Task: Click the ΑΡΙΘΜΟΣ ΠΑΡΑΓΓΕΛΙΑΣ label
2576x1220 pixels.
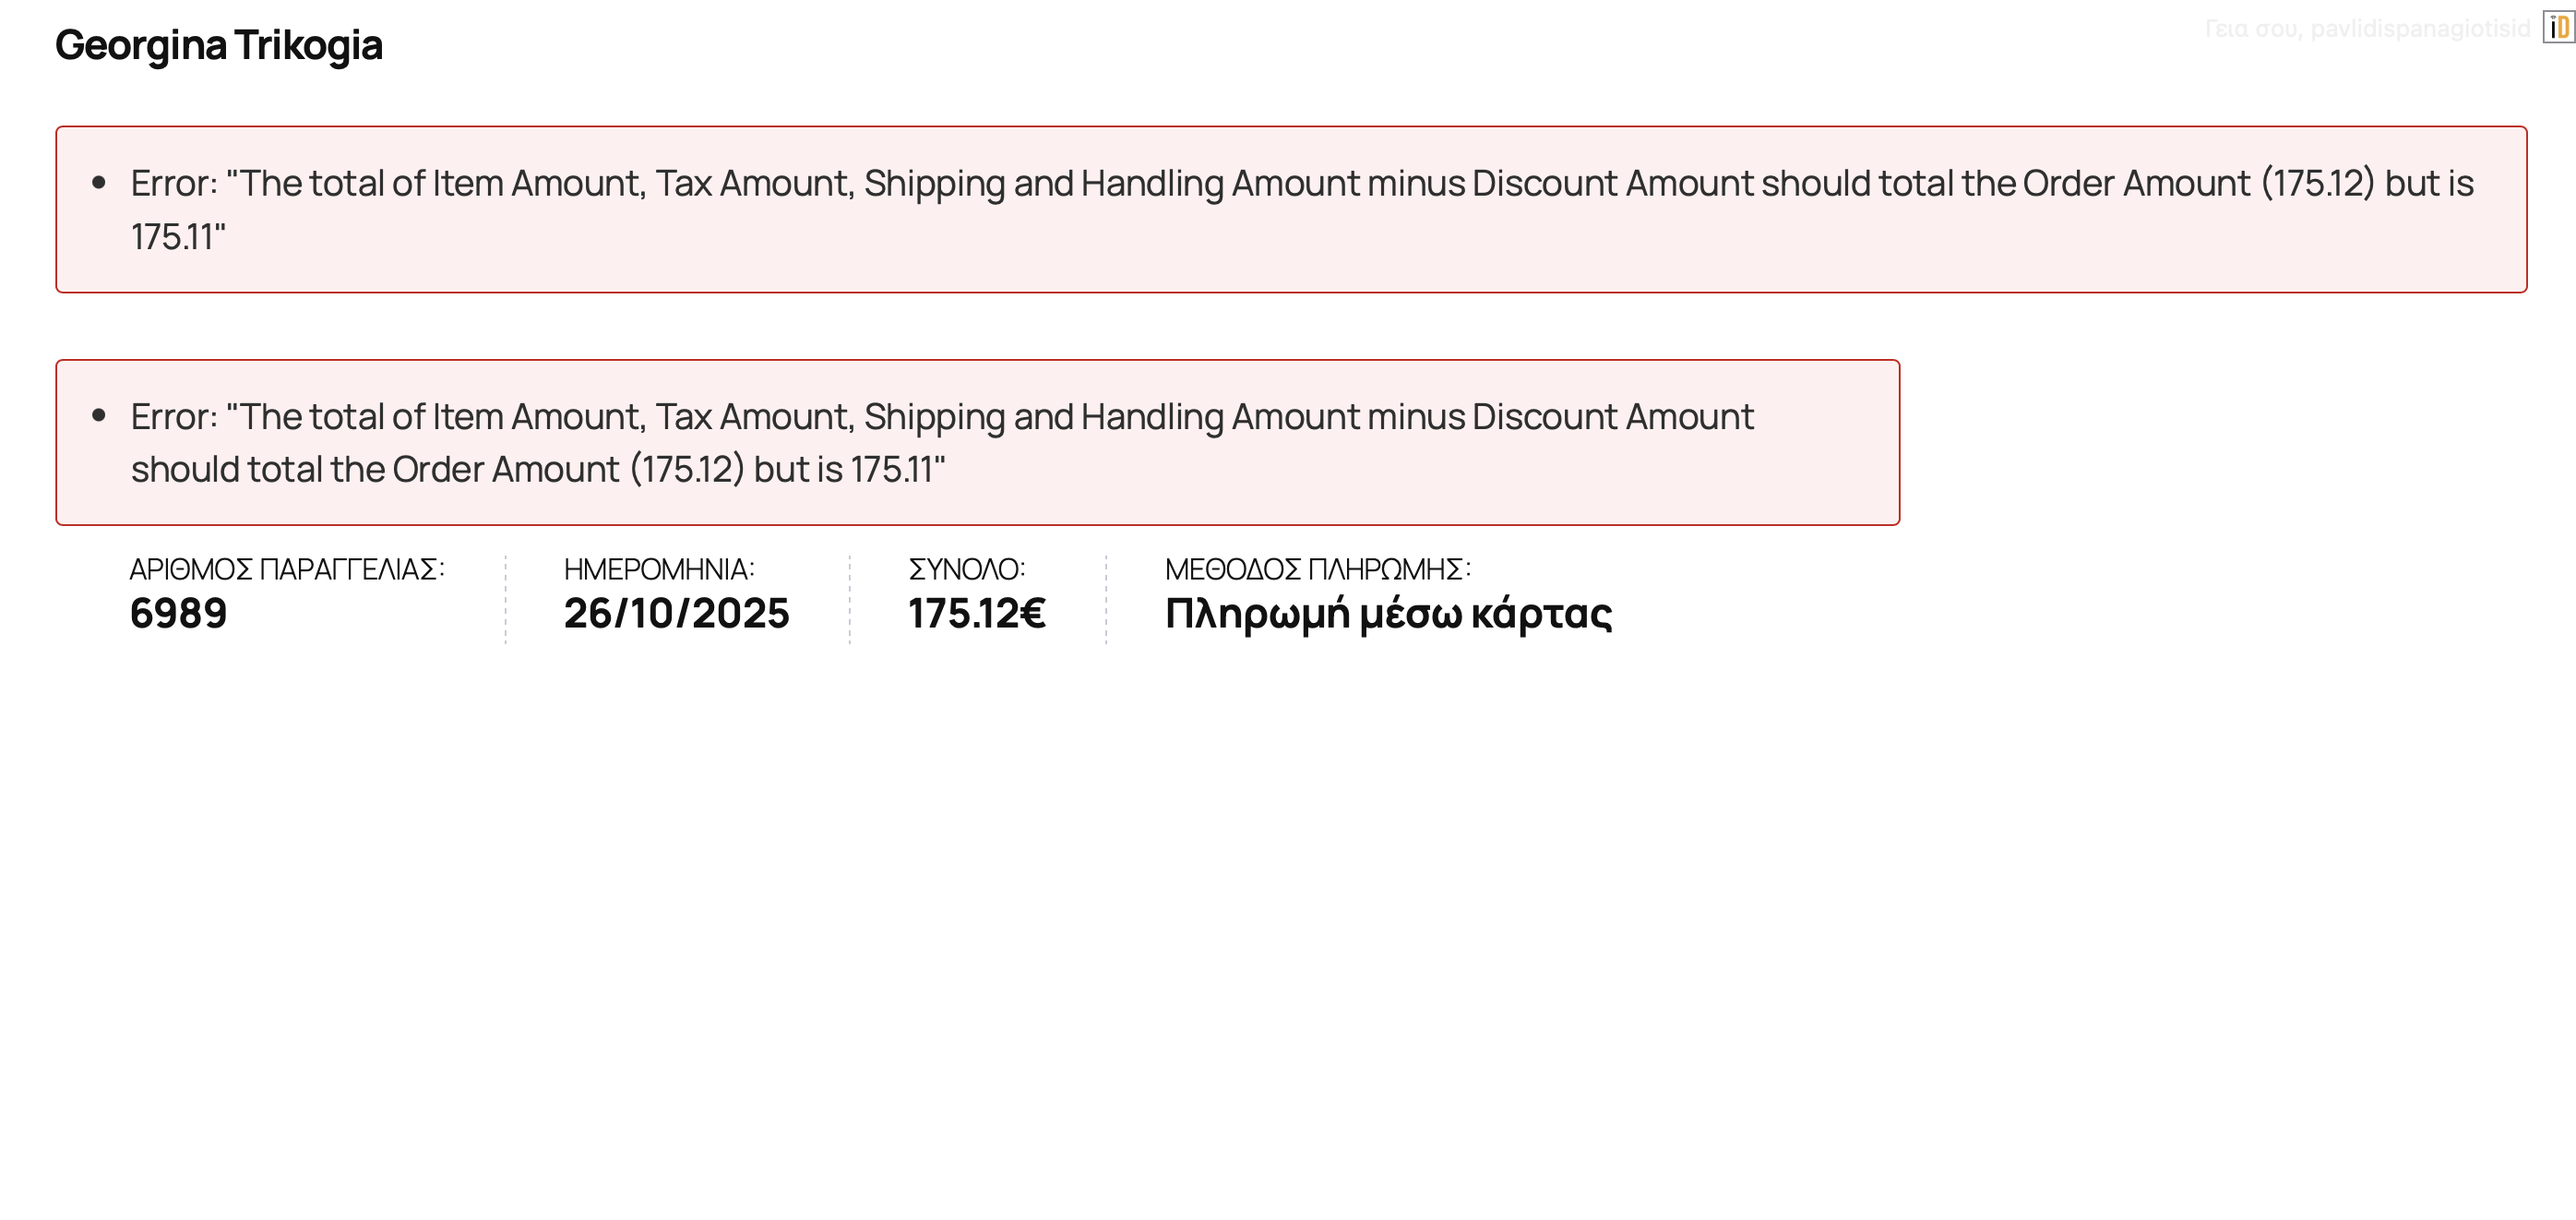Action: [x=286, y=570]
